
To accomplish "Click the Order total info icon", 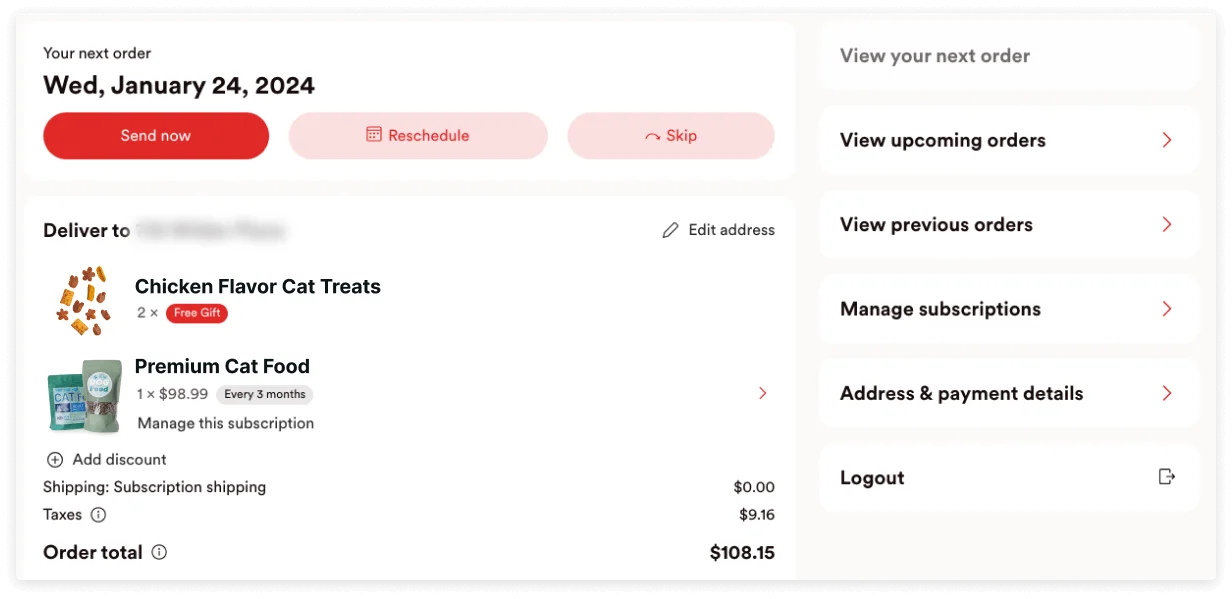I will [159, 552].
